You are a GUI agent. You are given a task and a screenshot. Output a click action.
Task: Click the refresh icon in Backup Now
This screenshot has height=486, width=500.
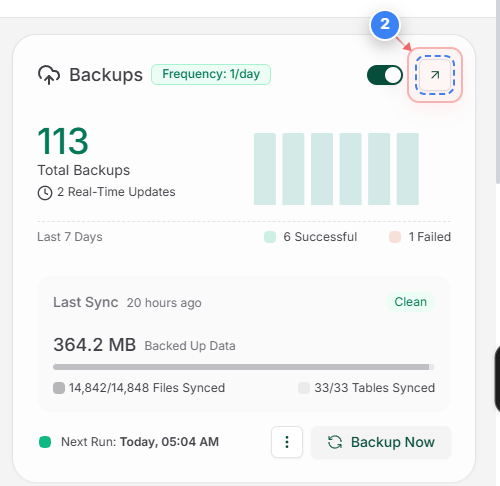tap(335, 442)
